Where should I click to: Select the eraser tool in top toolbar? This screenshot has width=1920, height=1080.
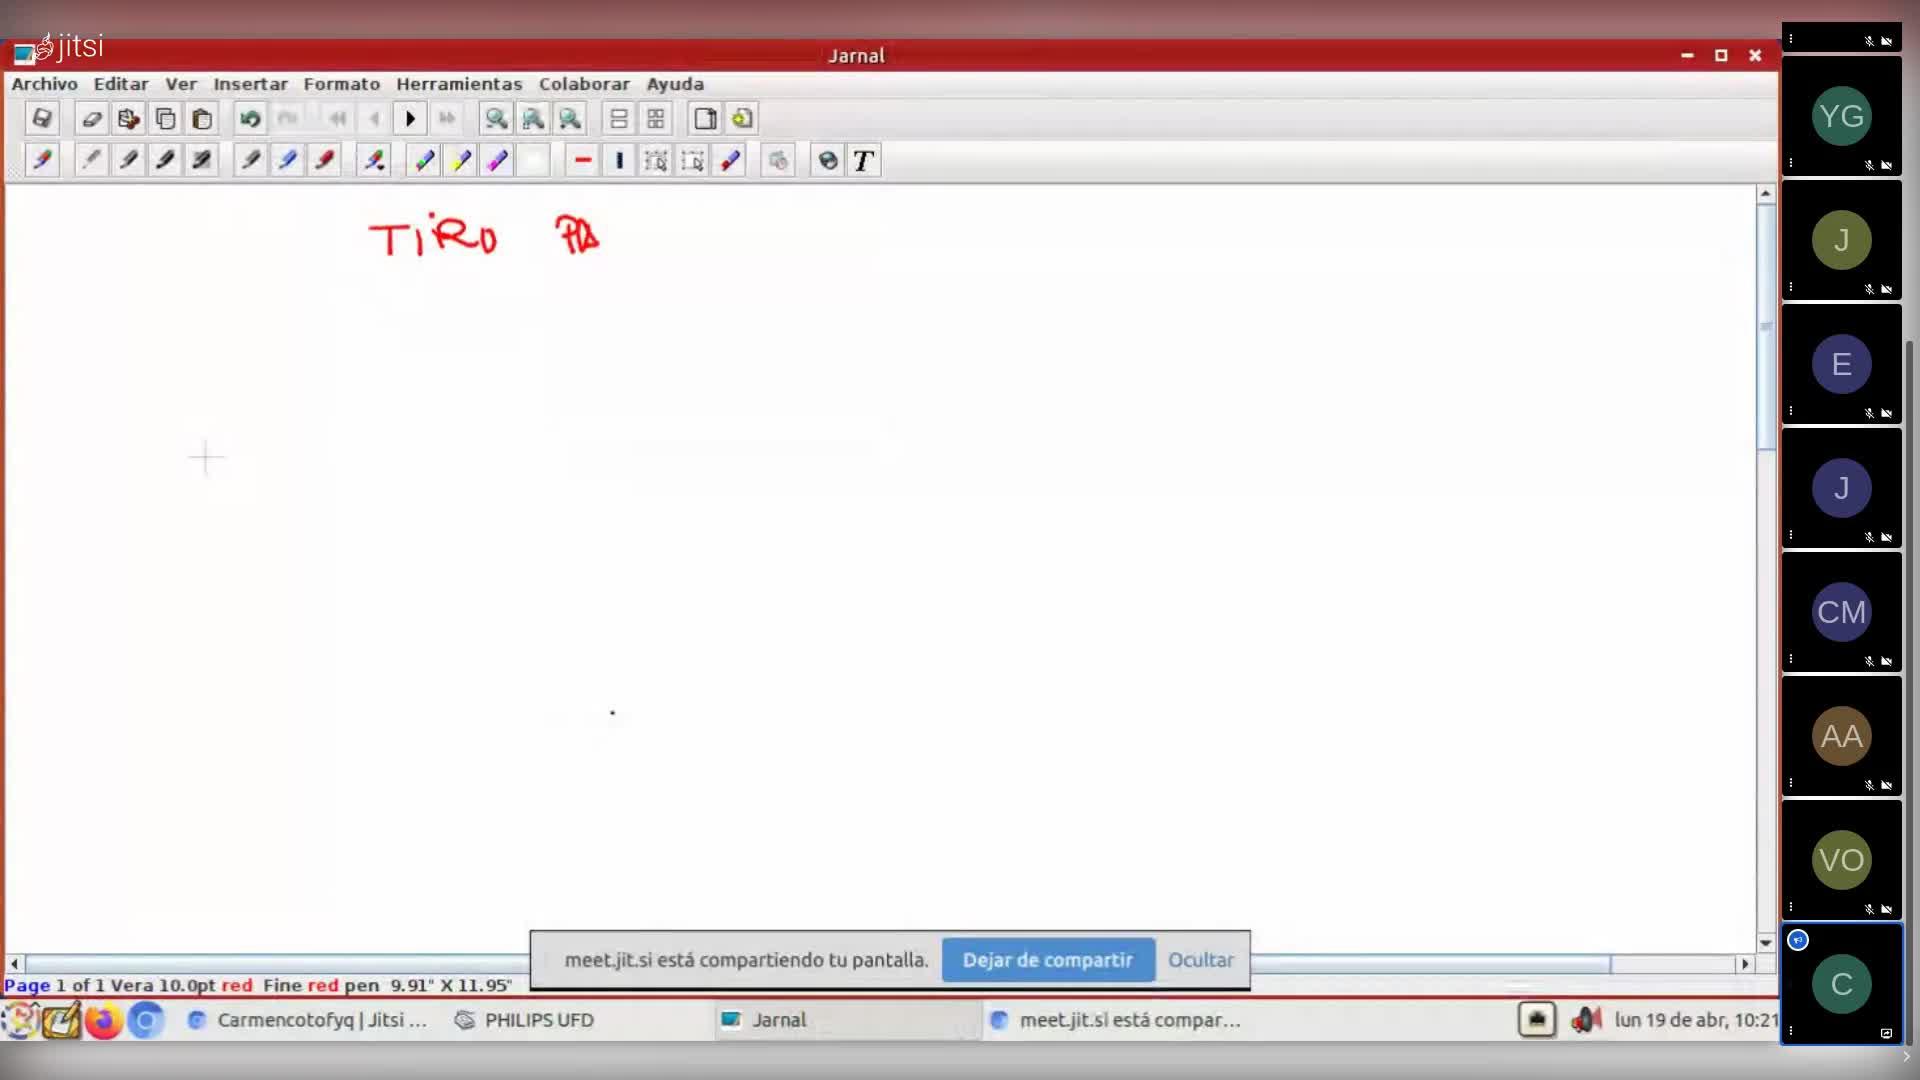[x=92, y=119]
